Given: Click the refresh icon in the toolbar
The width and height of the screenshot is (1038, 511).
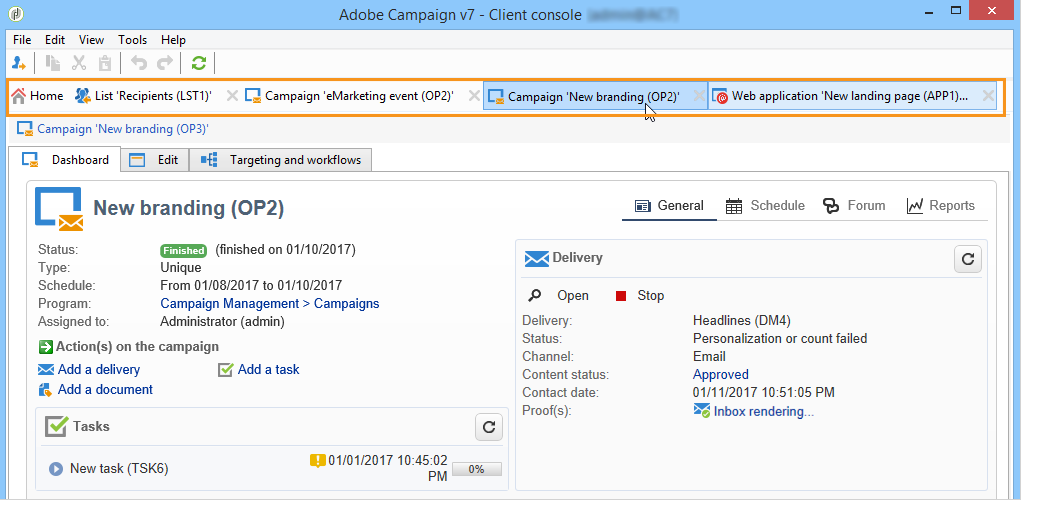Looking at the screenshot, I should (199, 63).
